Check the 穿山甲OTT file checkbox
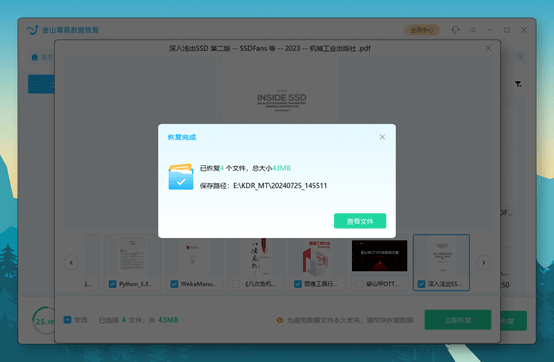The width and height of the screenshot is (554, 362). (x=360, y=284)
